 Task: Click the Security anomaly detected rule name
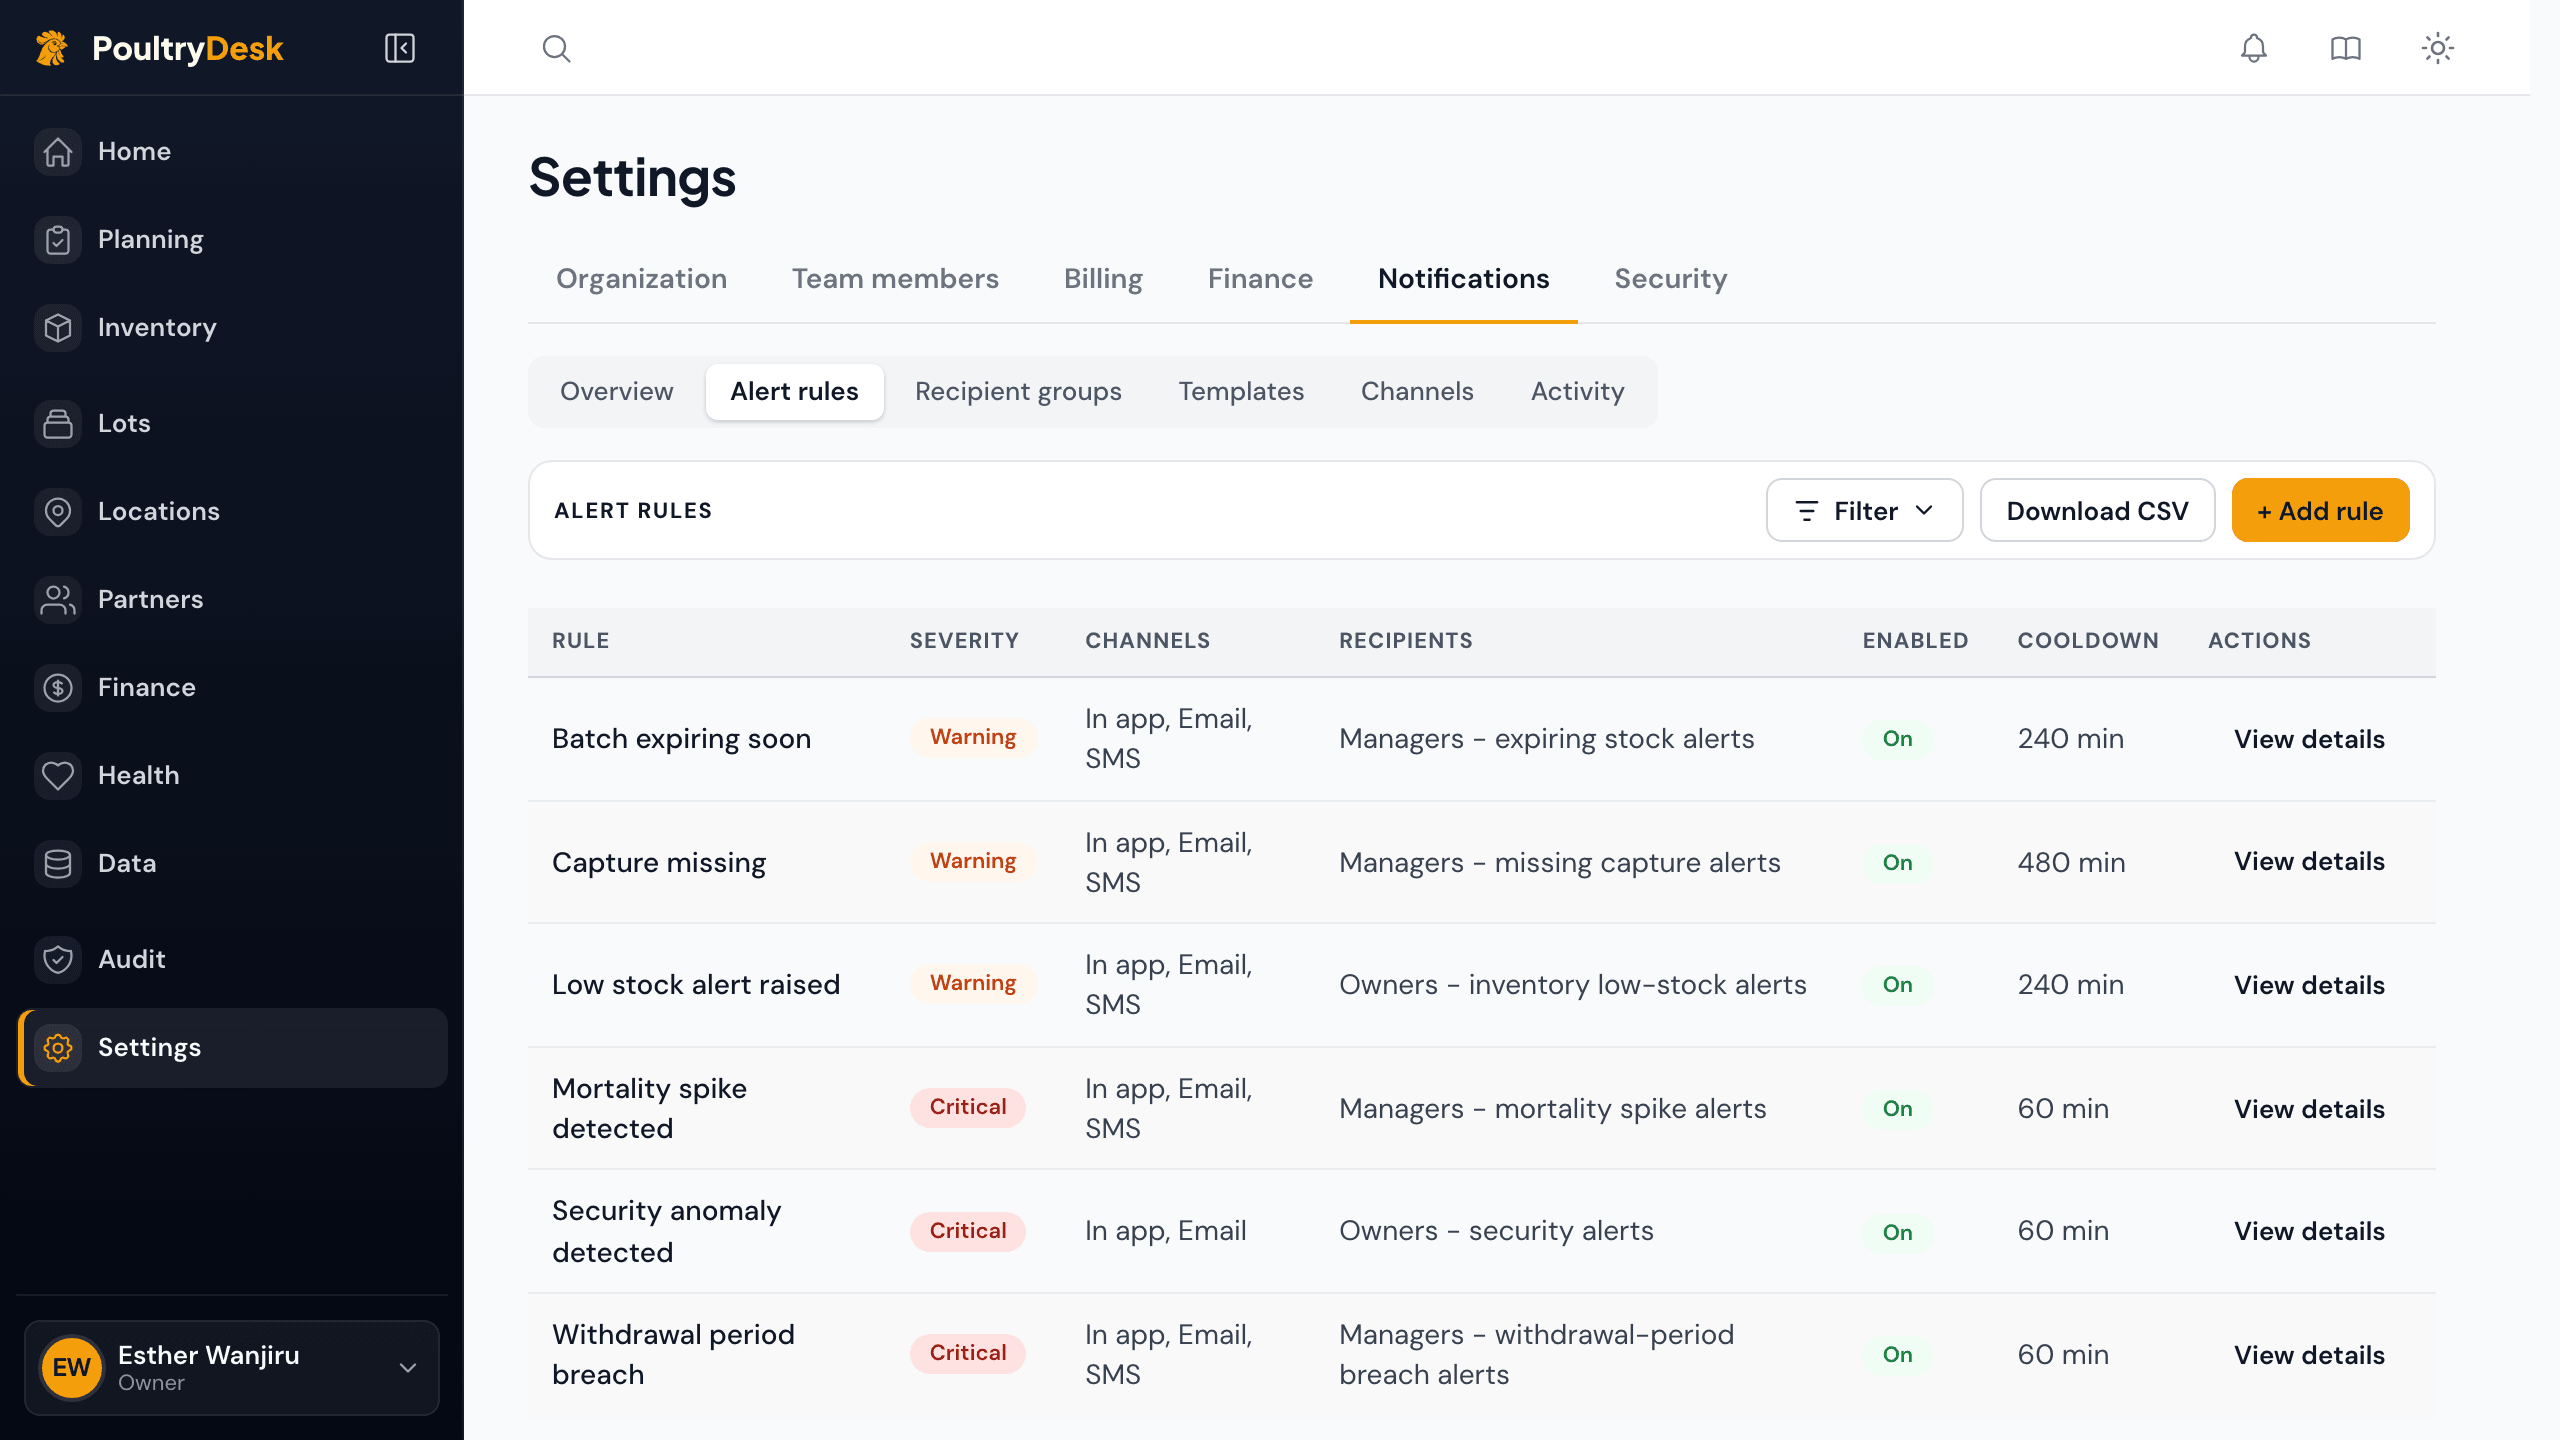(x=667, y=1232)
